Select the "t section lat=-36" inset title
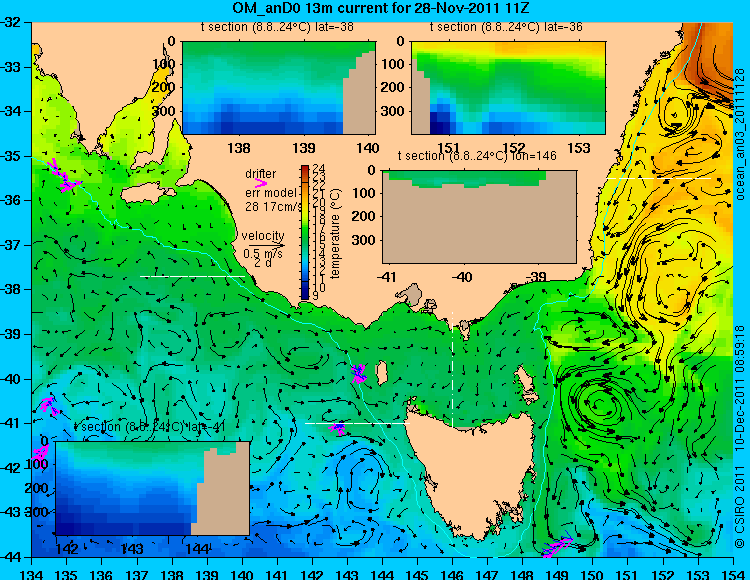The height and width of the screenshot is (580, 750). coord(506,27)
